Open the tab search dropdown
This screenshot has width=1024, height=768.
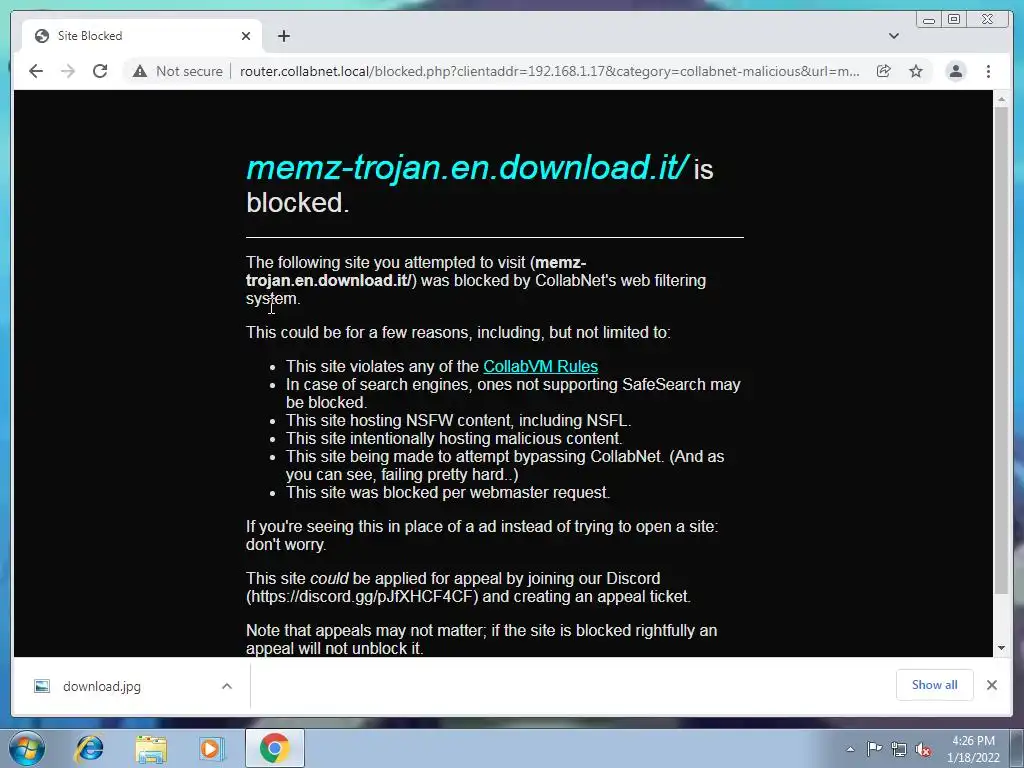pos(894,36)
